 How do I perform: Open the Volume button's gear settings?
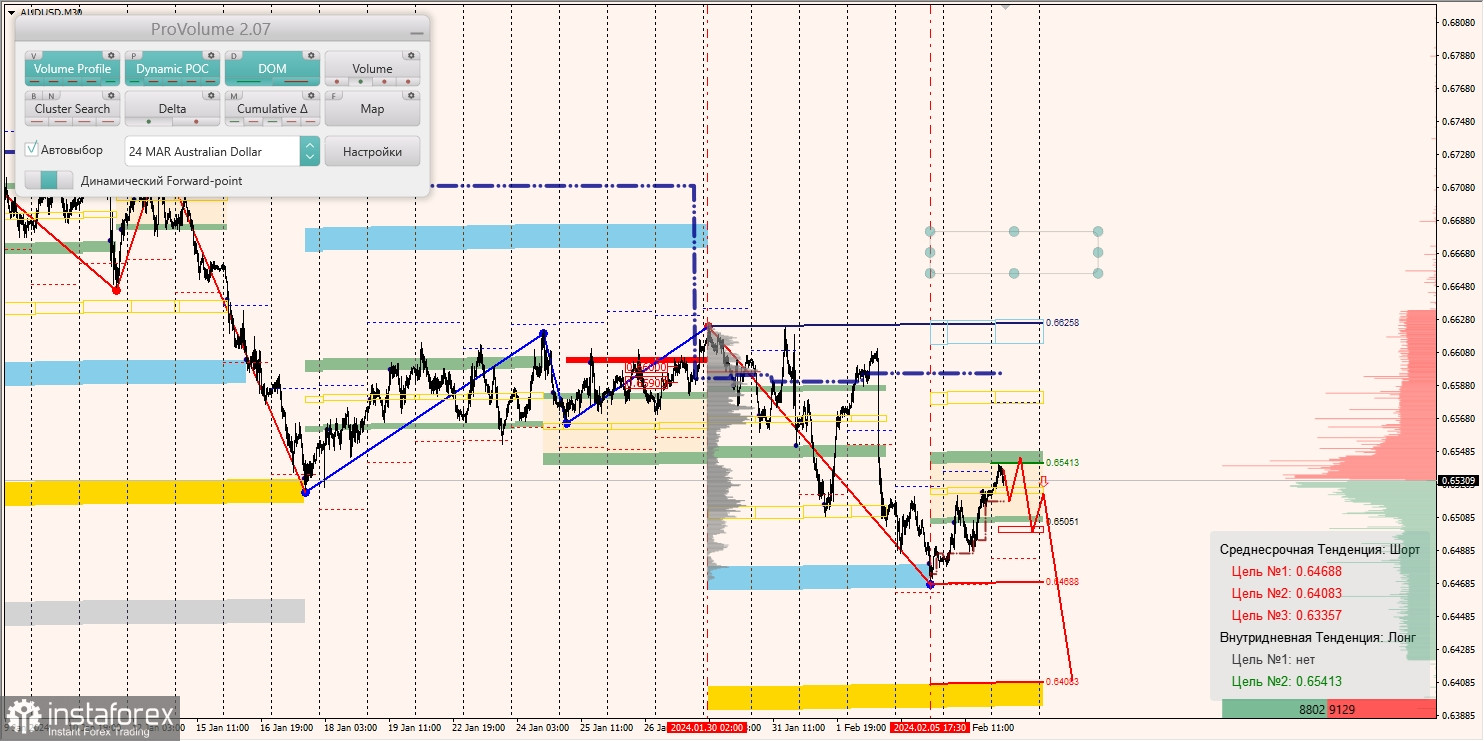(411, 55)
